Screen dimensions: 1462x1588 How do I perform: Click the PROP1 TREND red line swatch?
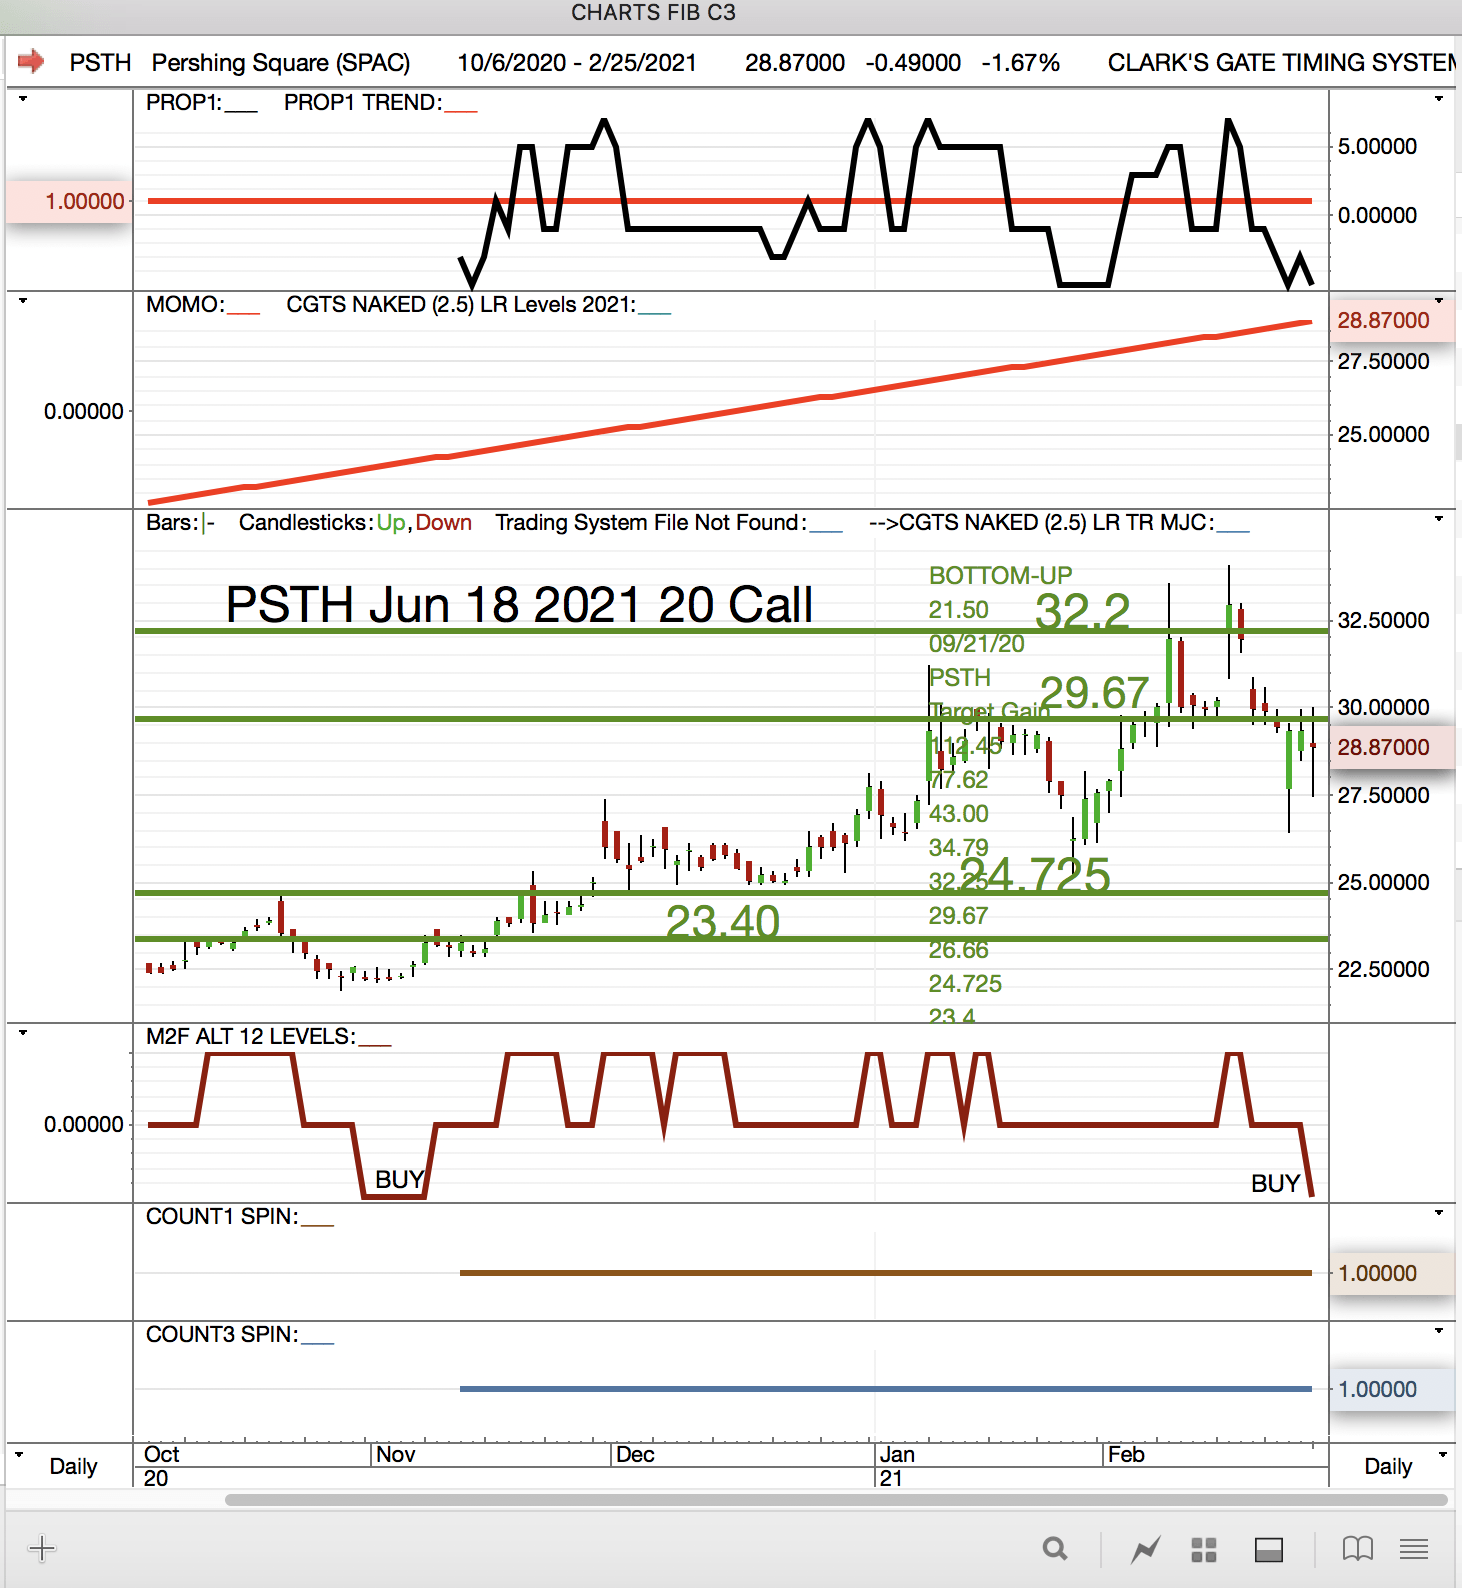[461, 110]
